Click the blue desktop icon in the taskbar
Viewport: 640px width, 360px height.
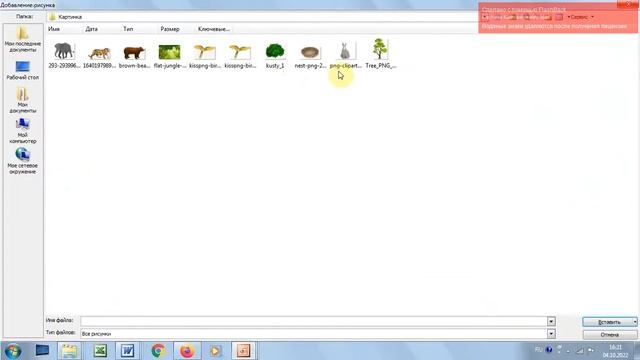(42, 351)
